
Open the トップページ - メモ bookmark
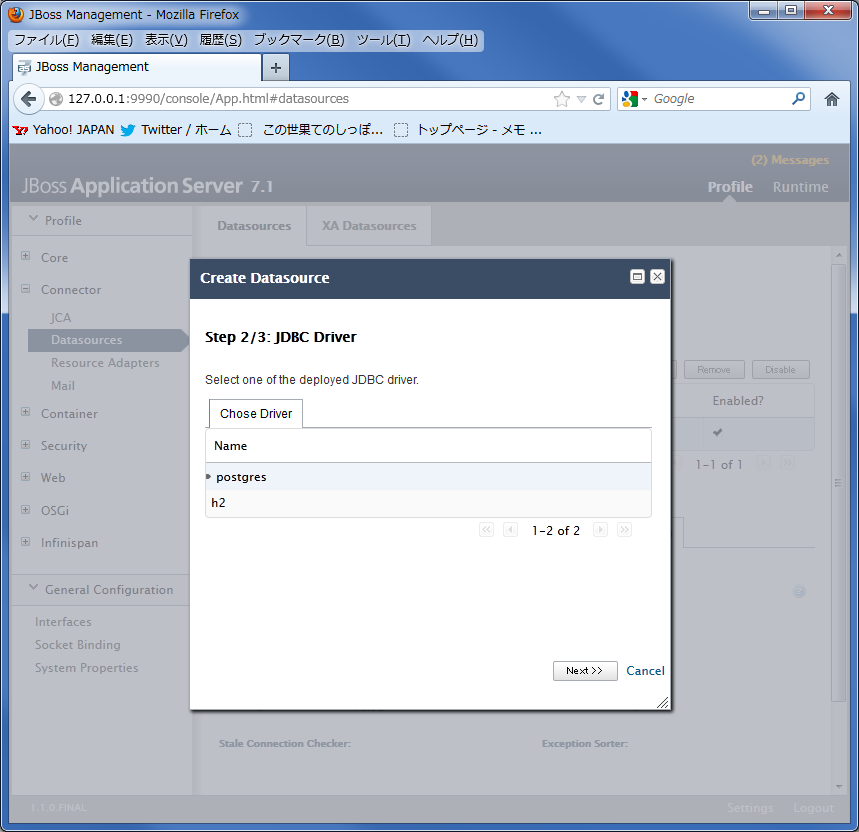pos(468,130)
